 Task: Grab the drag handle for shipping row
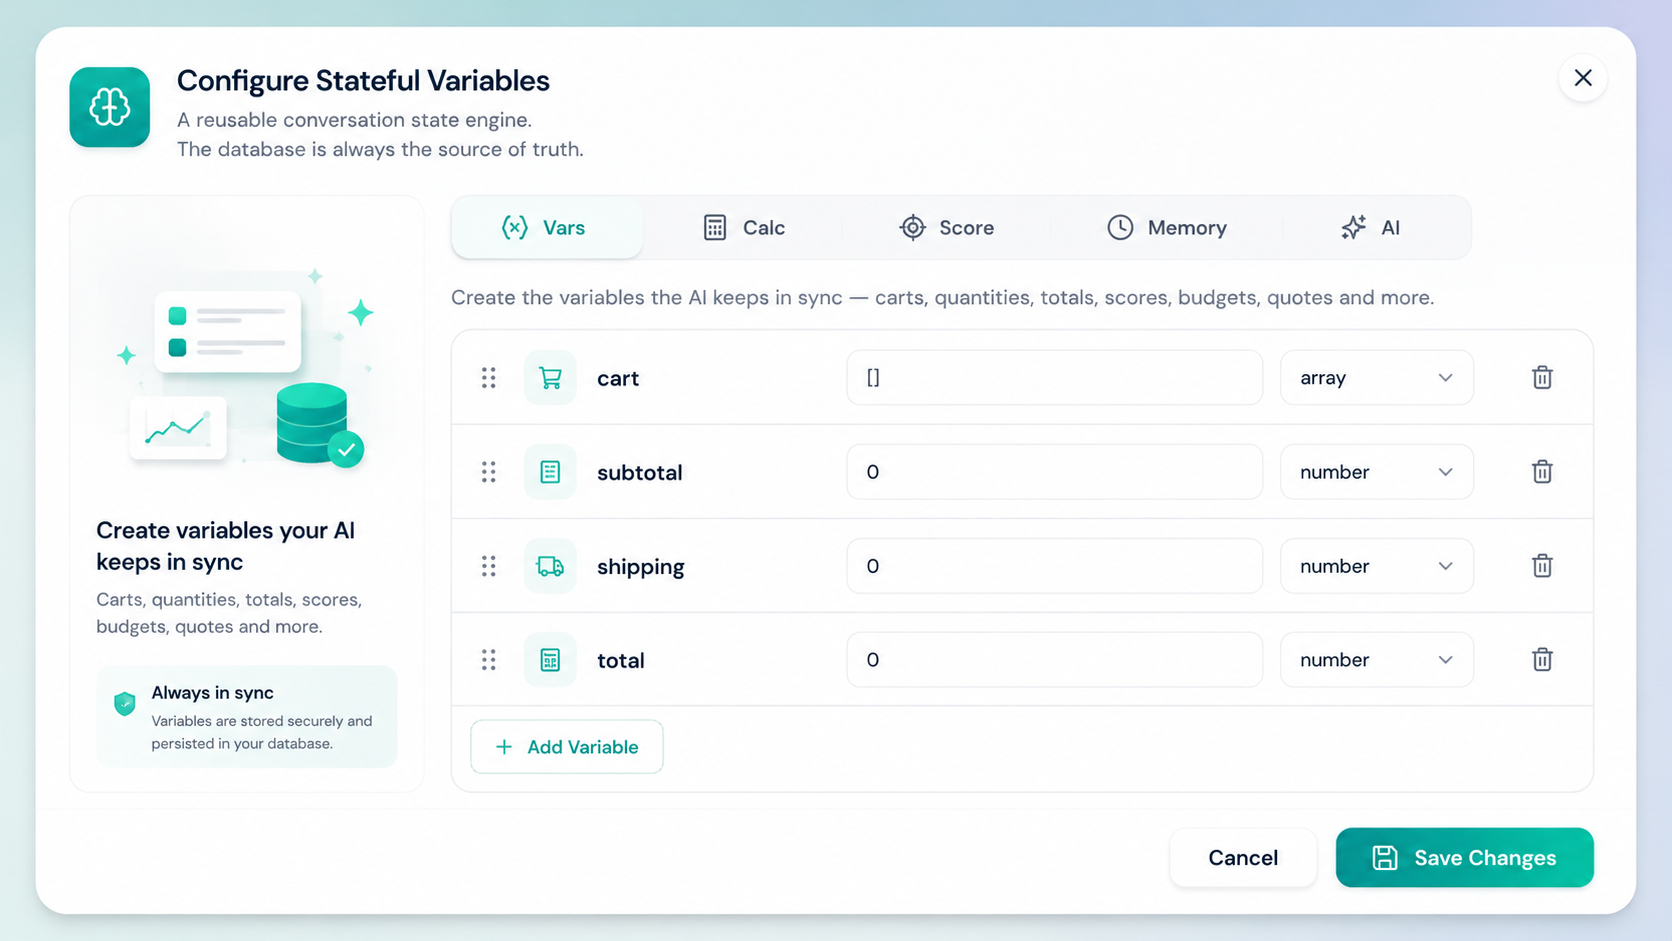coord(488,566)
